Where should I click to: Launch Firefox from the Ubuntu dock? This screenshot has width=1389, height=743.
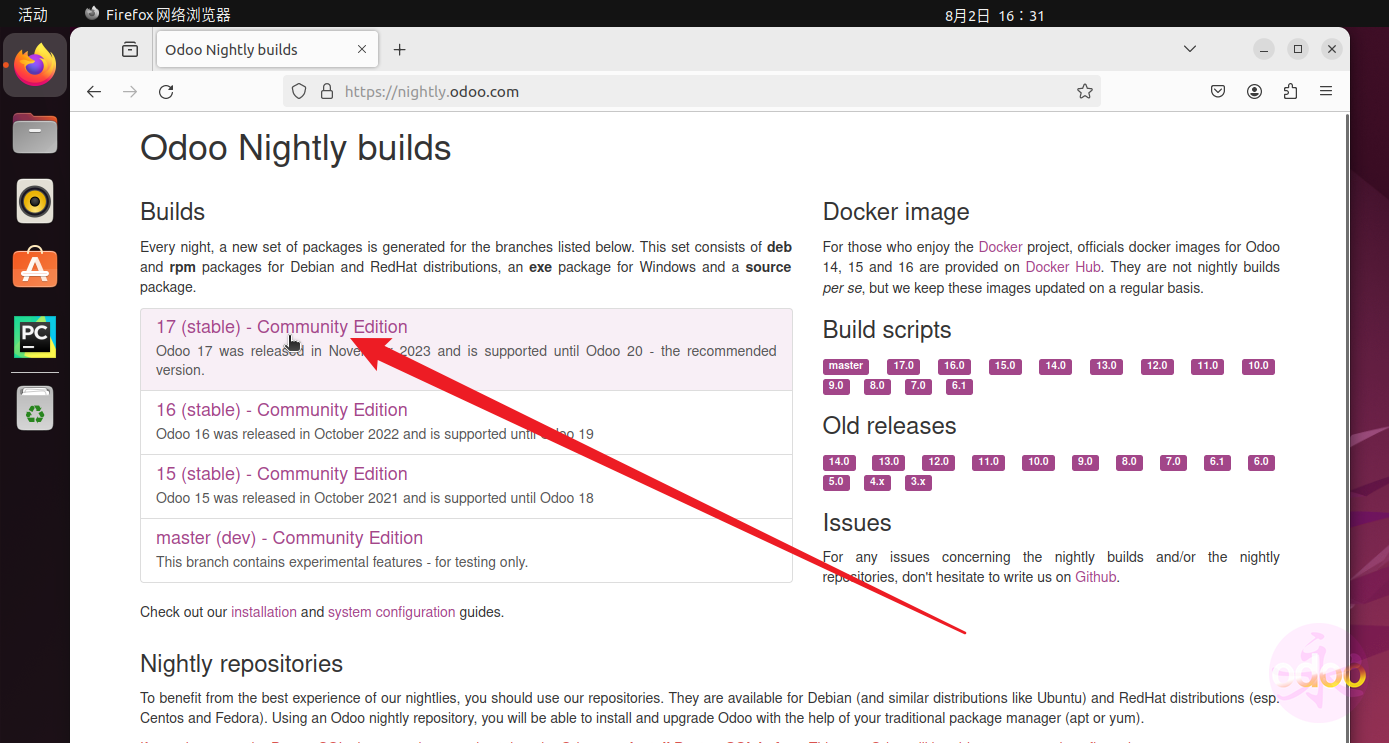[35, 65]
